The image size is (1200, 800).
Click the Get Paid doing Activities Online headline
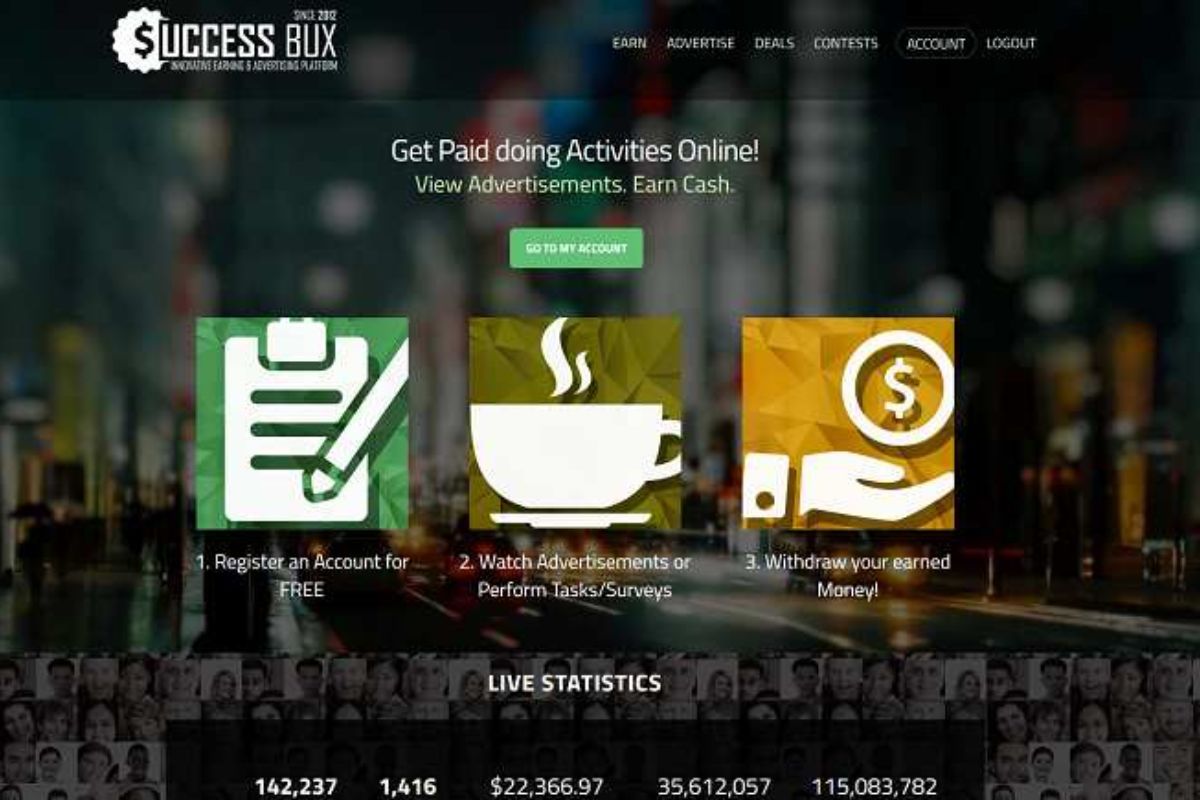[x=575, y=152]
